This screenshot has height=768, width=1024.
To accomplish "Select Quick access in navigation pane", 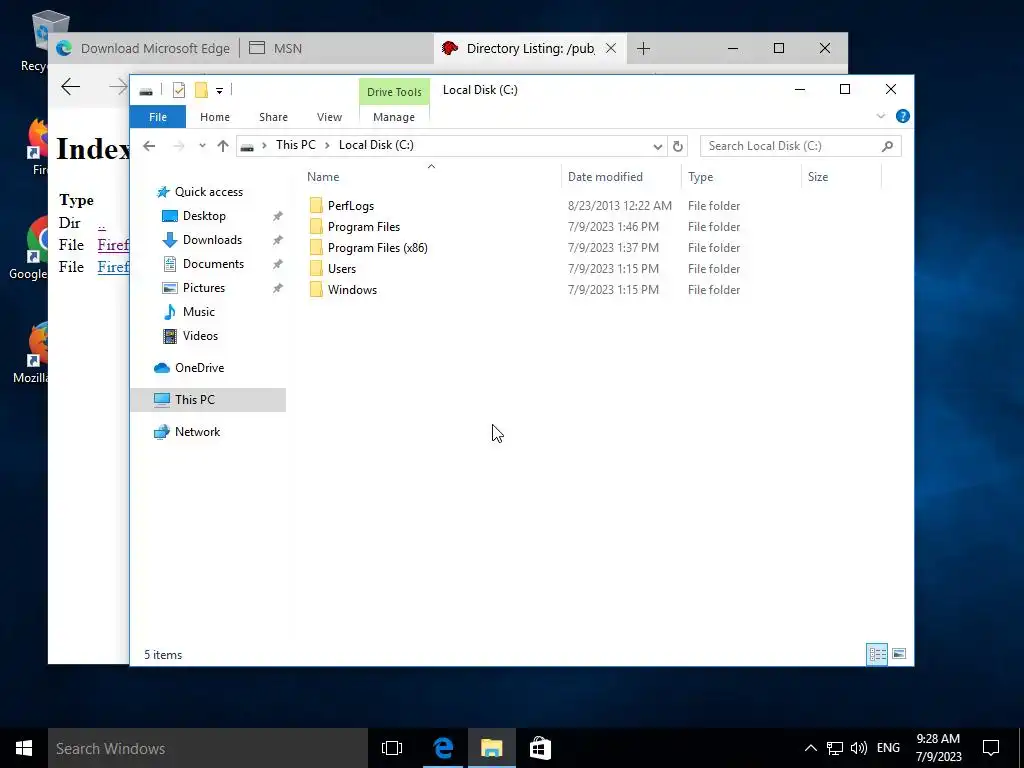I will (x=208, y=192).
